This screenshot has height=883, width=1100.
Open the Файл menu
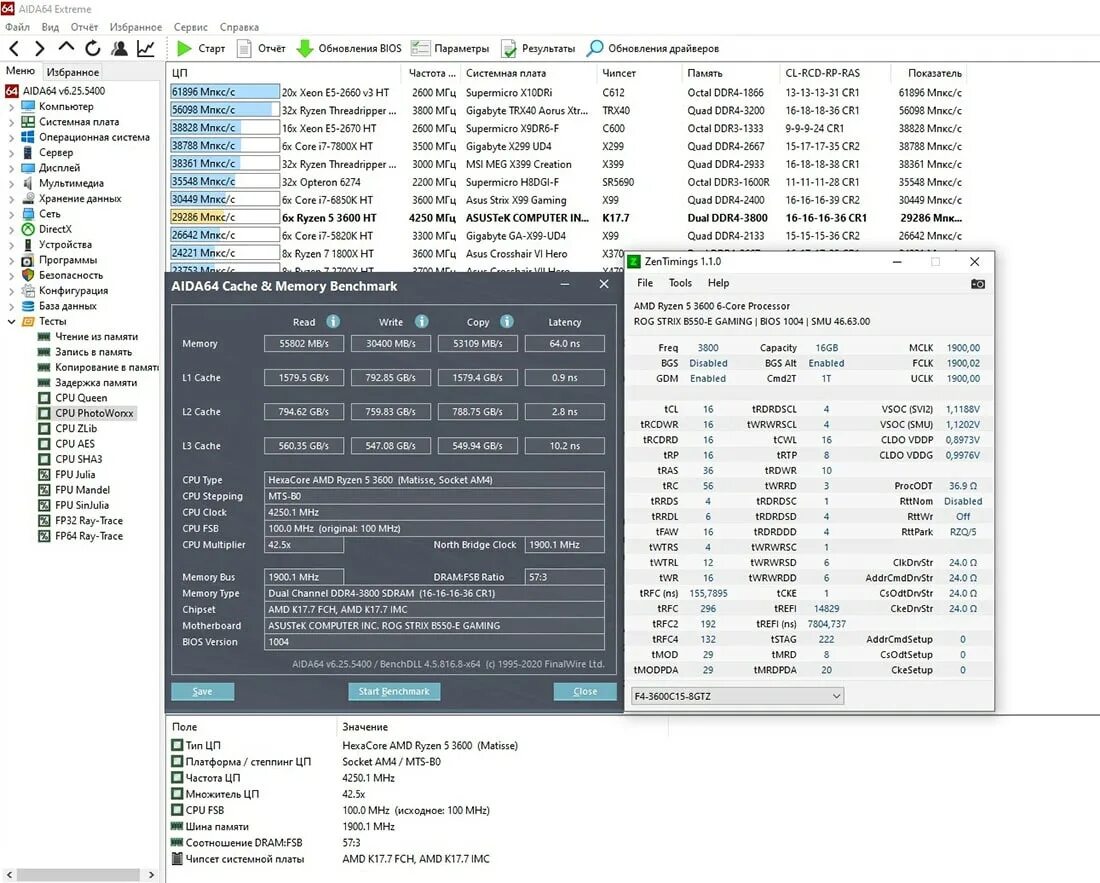17,27
